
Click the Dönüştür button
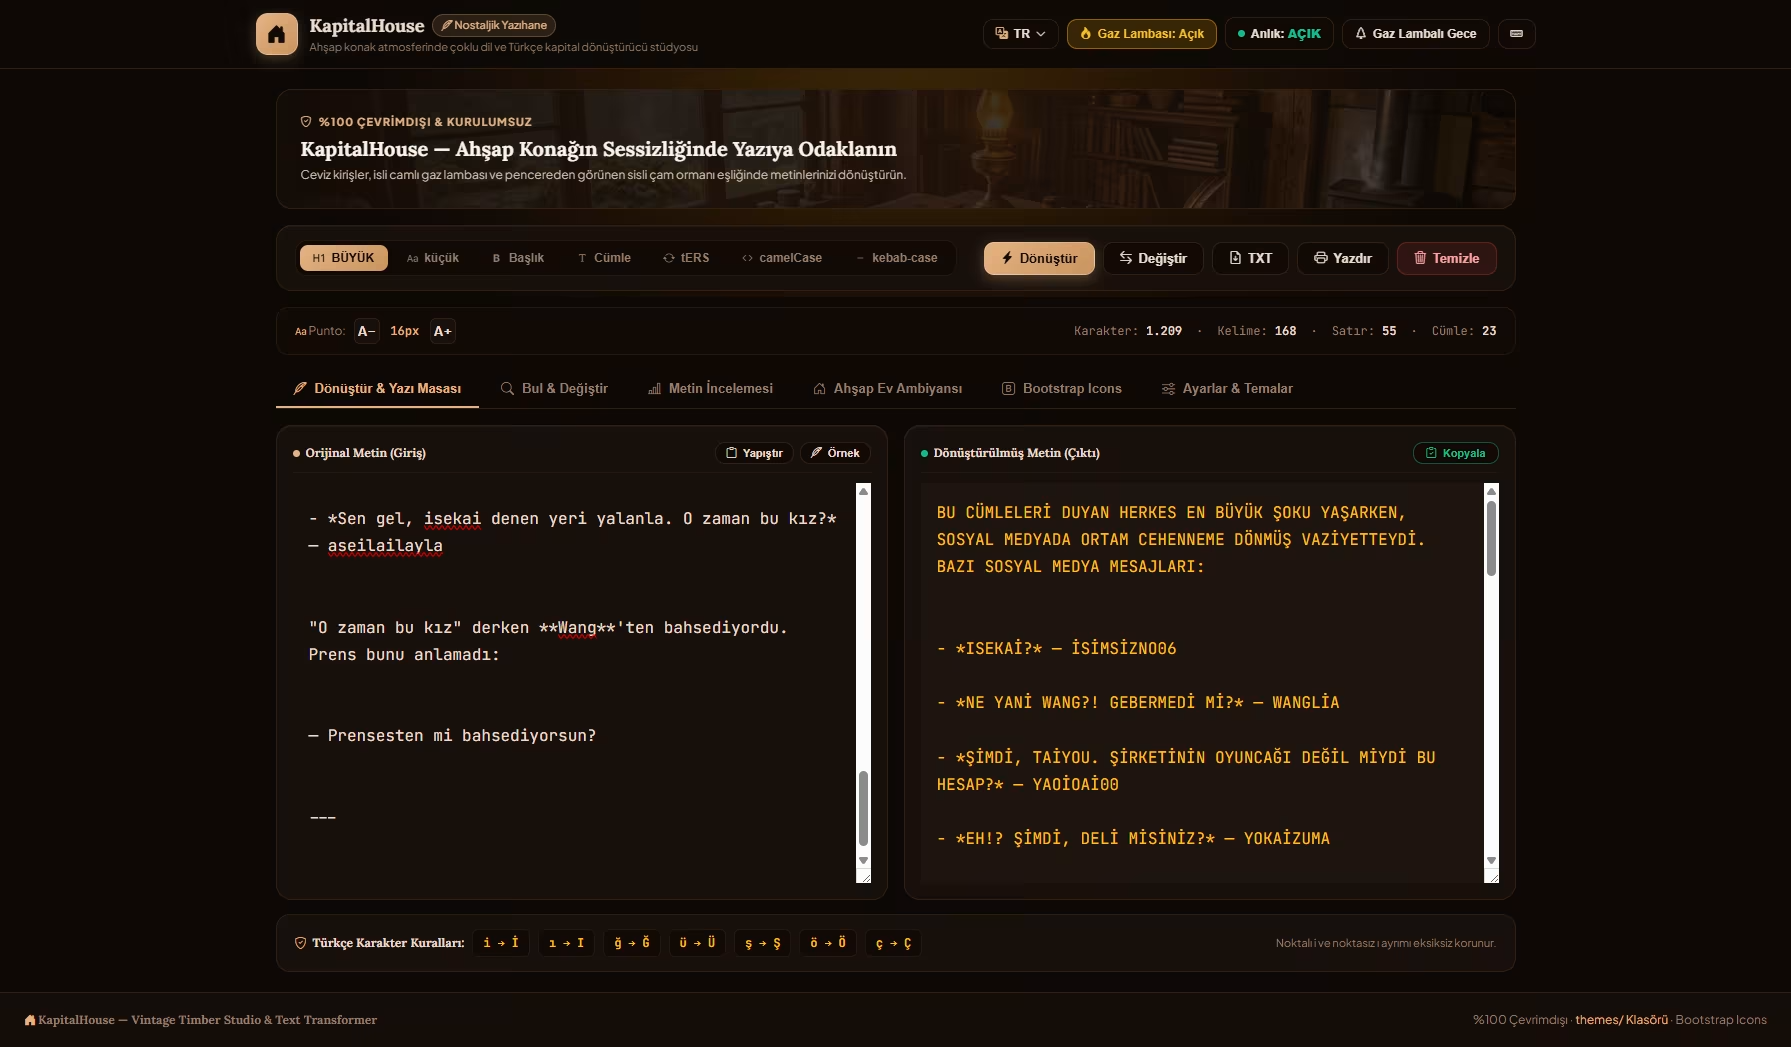pyautogui.click(x=1039, y=258)
